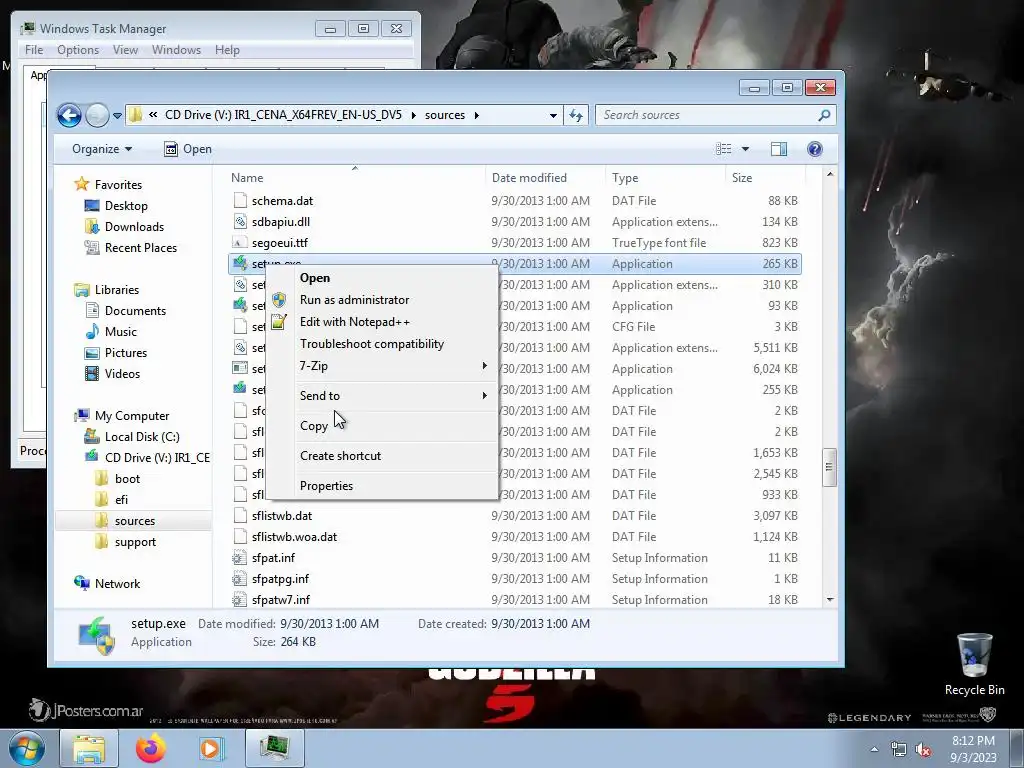Open the Recycle Bin desktop icon
This screenshot has width=1024, height=768.
pyautogui.click(x=974, y=664)
